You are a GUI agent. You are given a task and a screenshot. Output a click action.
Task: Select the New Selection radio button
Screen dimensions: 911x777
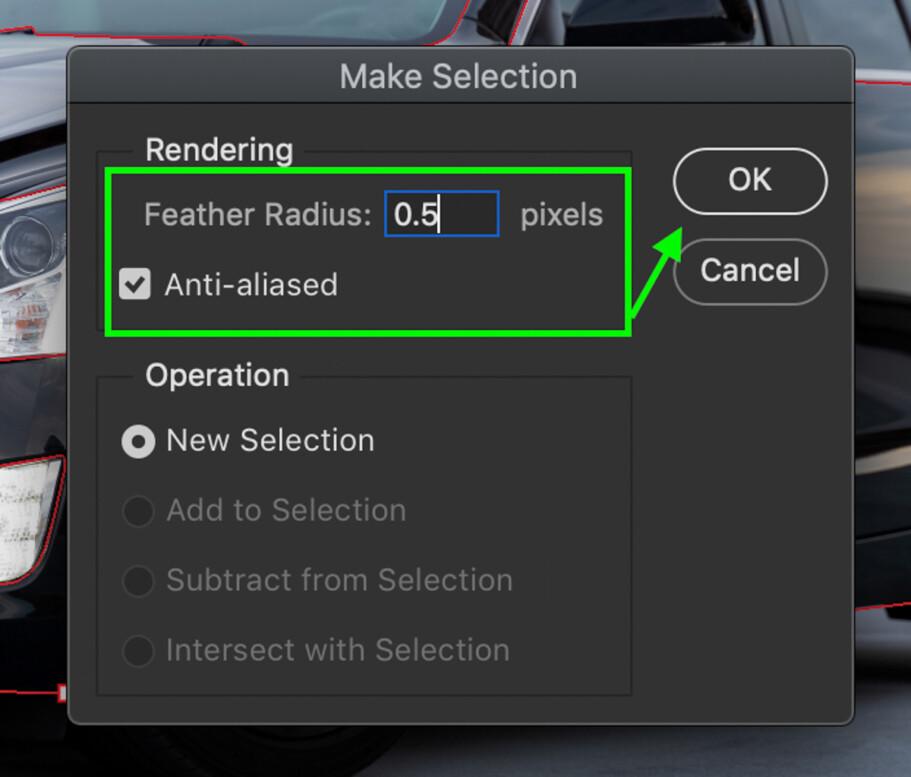click(x=138, y=441)
